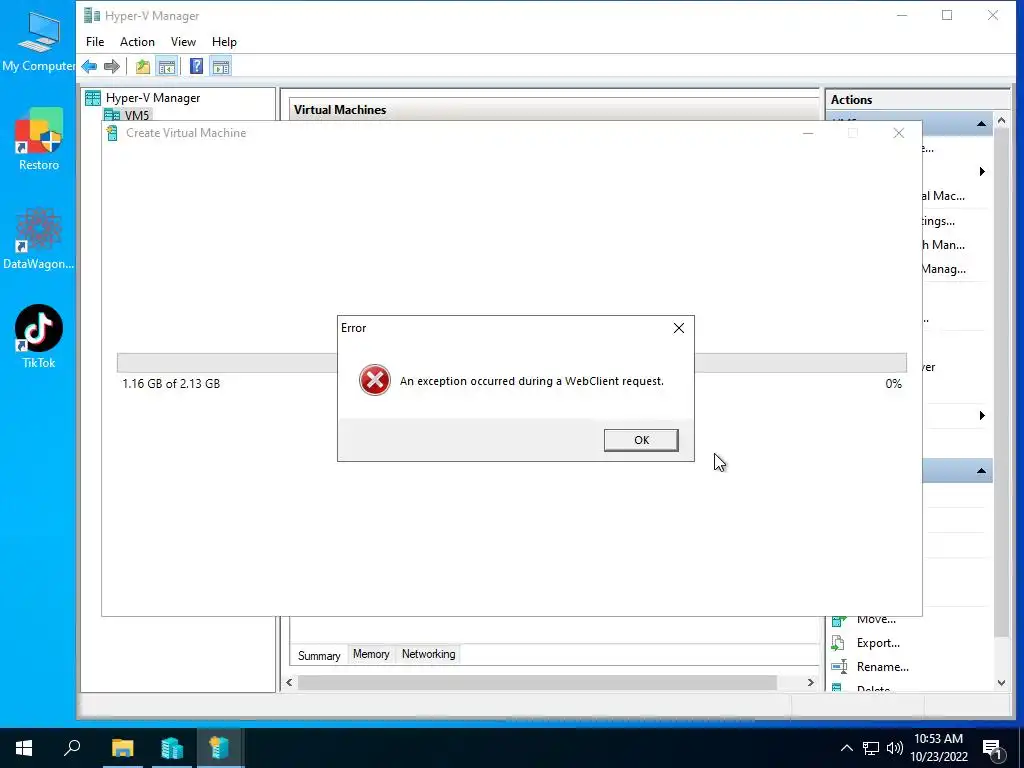This screenshot has height=768, width=1024.
Task: Select the Hyper-V Manager root tree node
Action: coord(153,98)
